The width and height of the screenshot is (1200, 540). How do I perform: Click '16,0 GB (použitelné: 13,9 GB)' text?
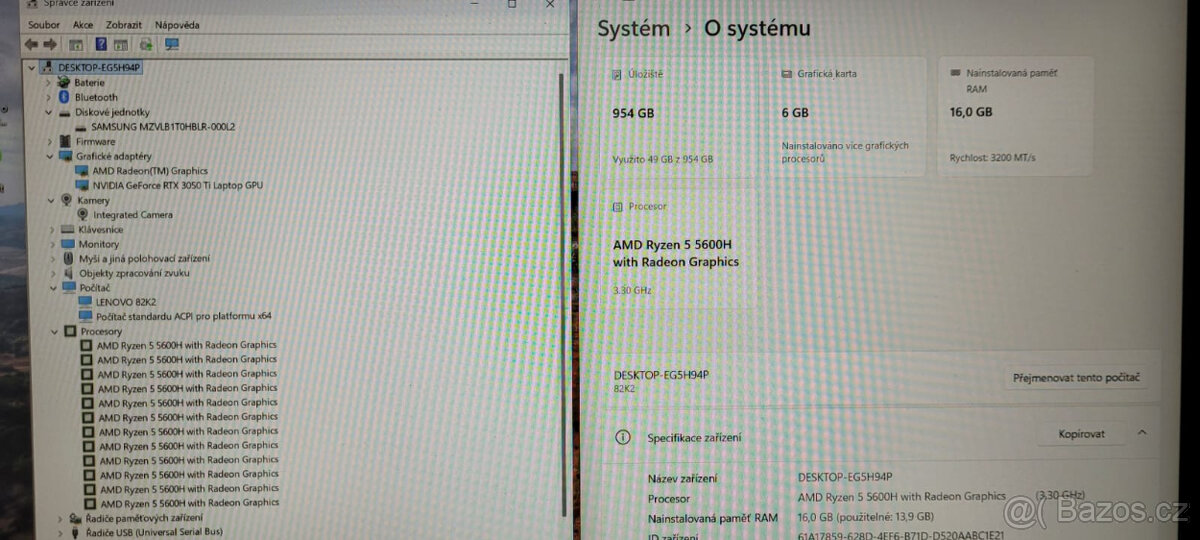pyautogui.click(x=866, y=517)
